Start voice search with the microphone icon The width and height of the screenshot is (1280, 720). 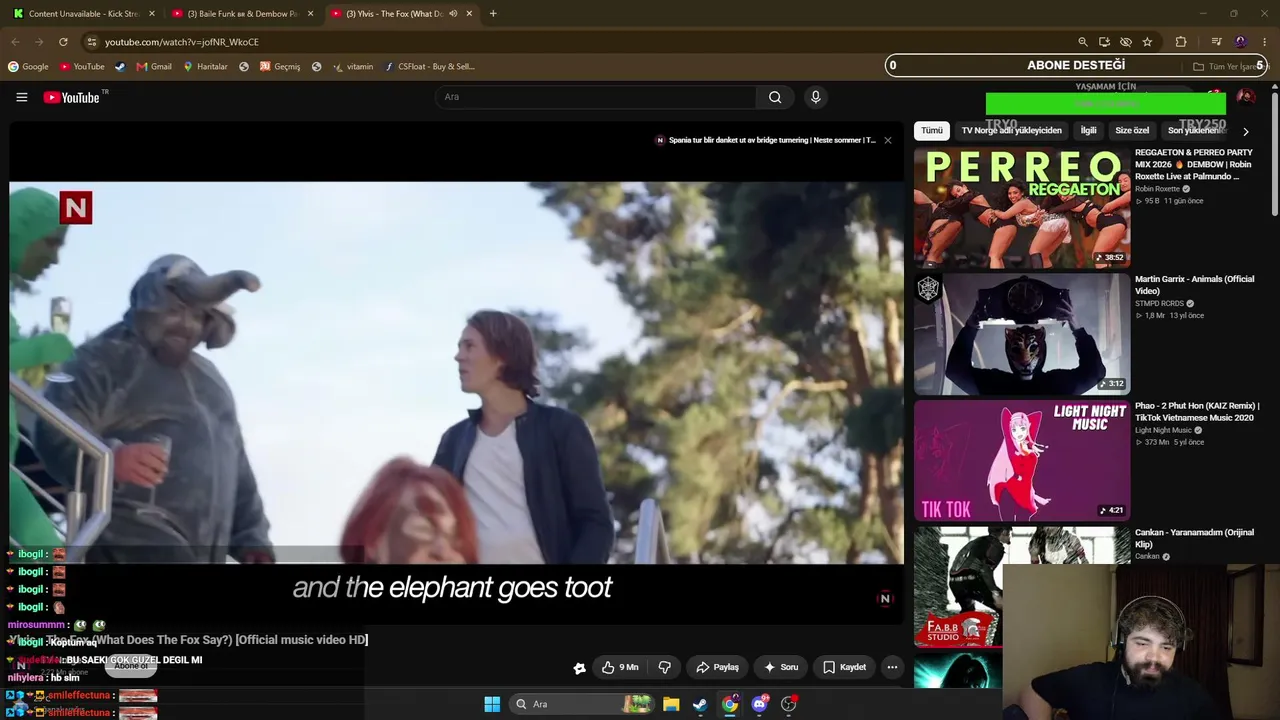tap(815, 97)
